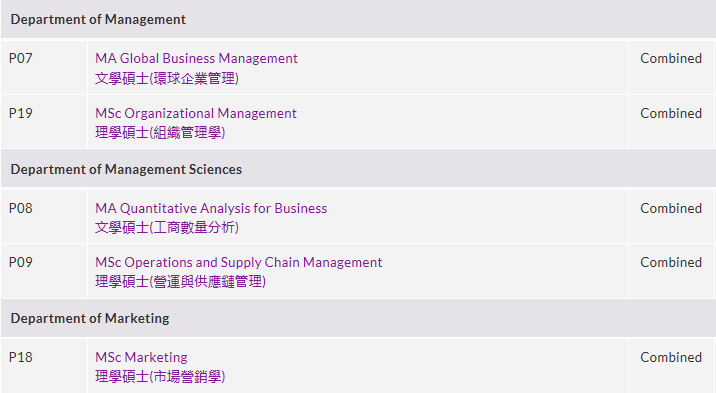716x393 pixels.
Task: Open MA Quantitative Analysis for Business link
Action: [x=211, y=208]
